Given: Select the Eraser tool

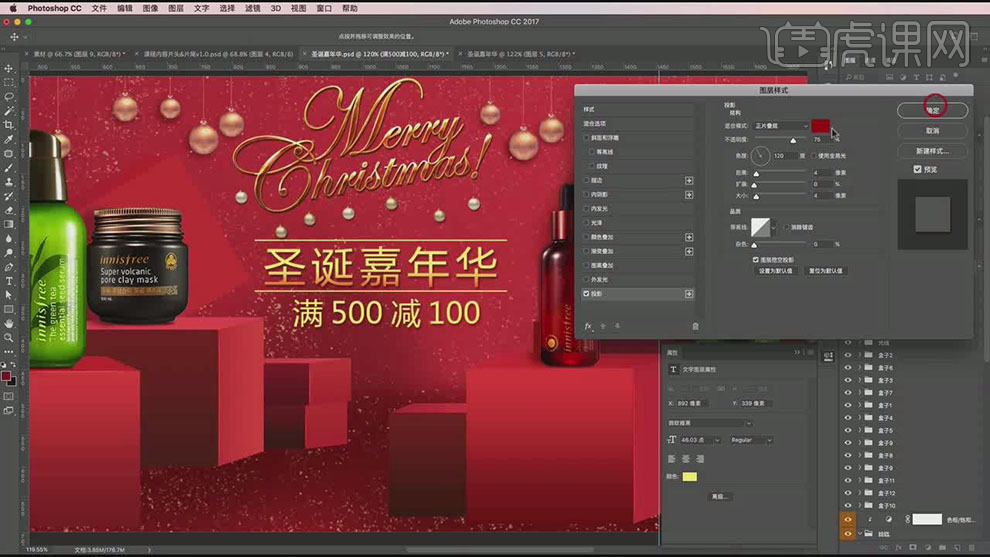Looking at the screenshot, I should coord(9,210).
